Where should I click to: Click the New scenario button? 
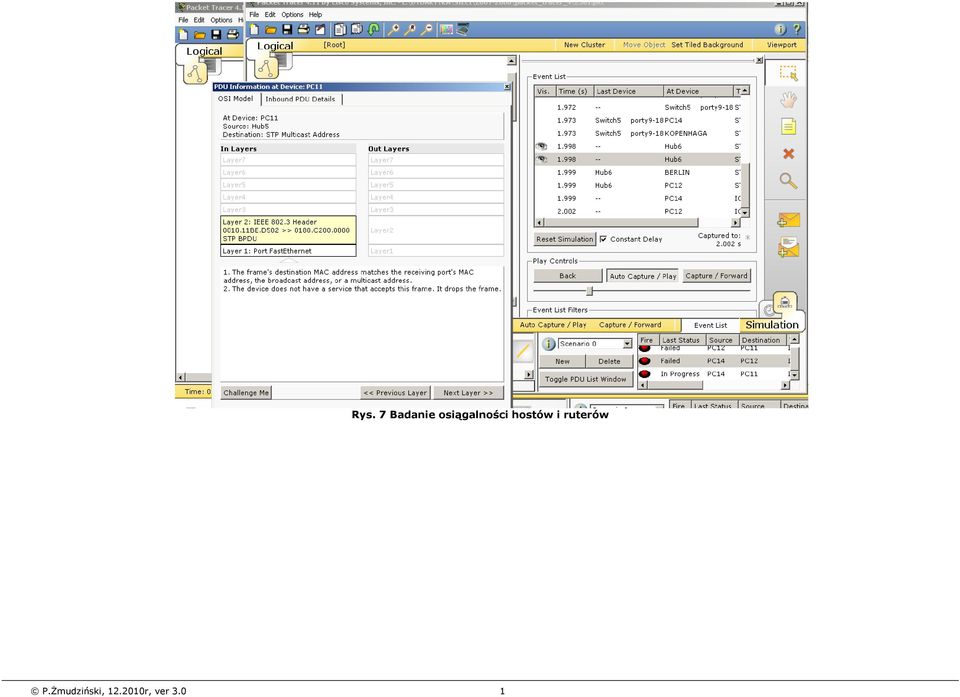click(x=562, y=361)
